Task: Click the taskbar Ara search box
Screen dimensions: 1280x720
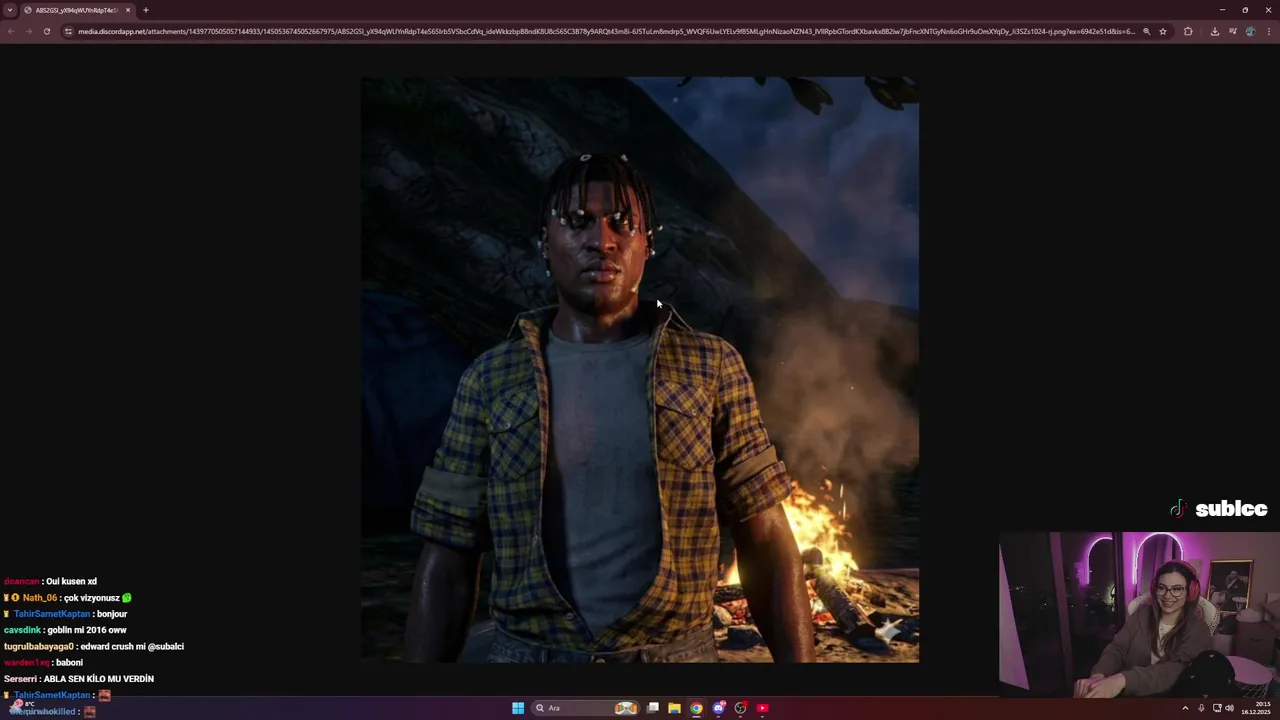Action: point(585,708)
